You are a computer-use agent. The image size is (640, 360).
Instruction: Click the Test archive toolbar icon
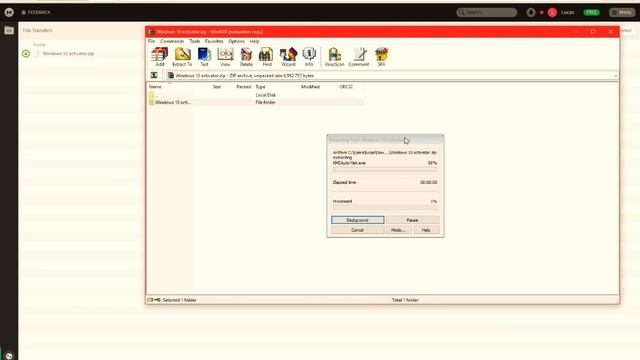pyautogui.click(x=204, y=57)
